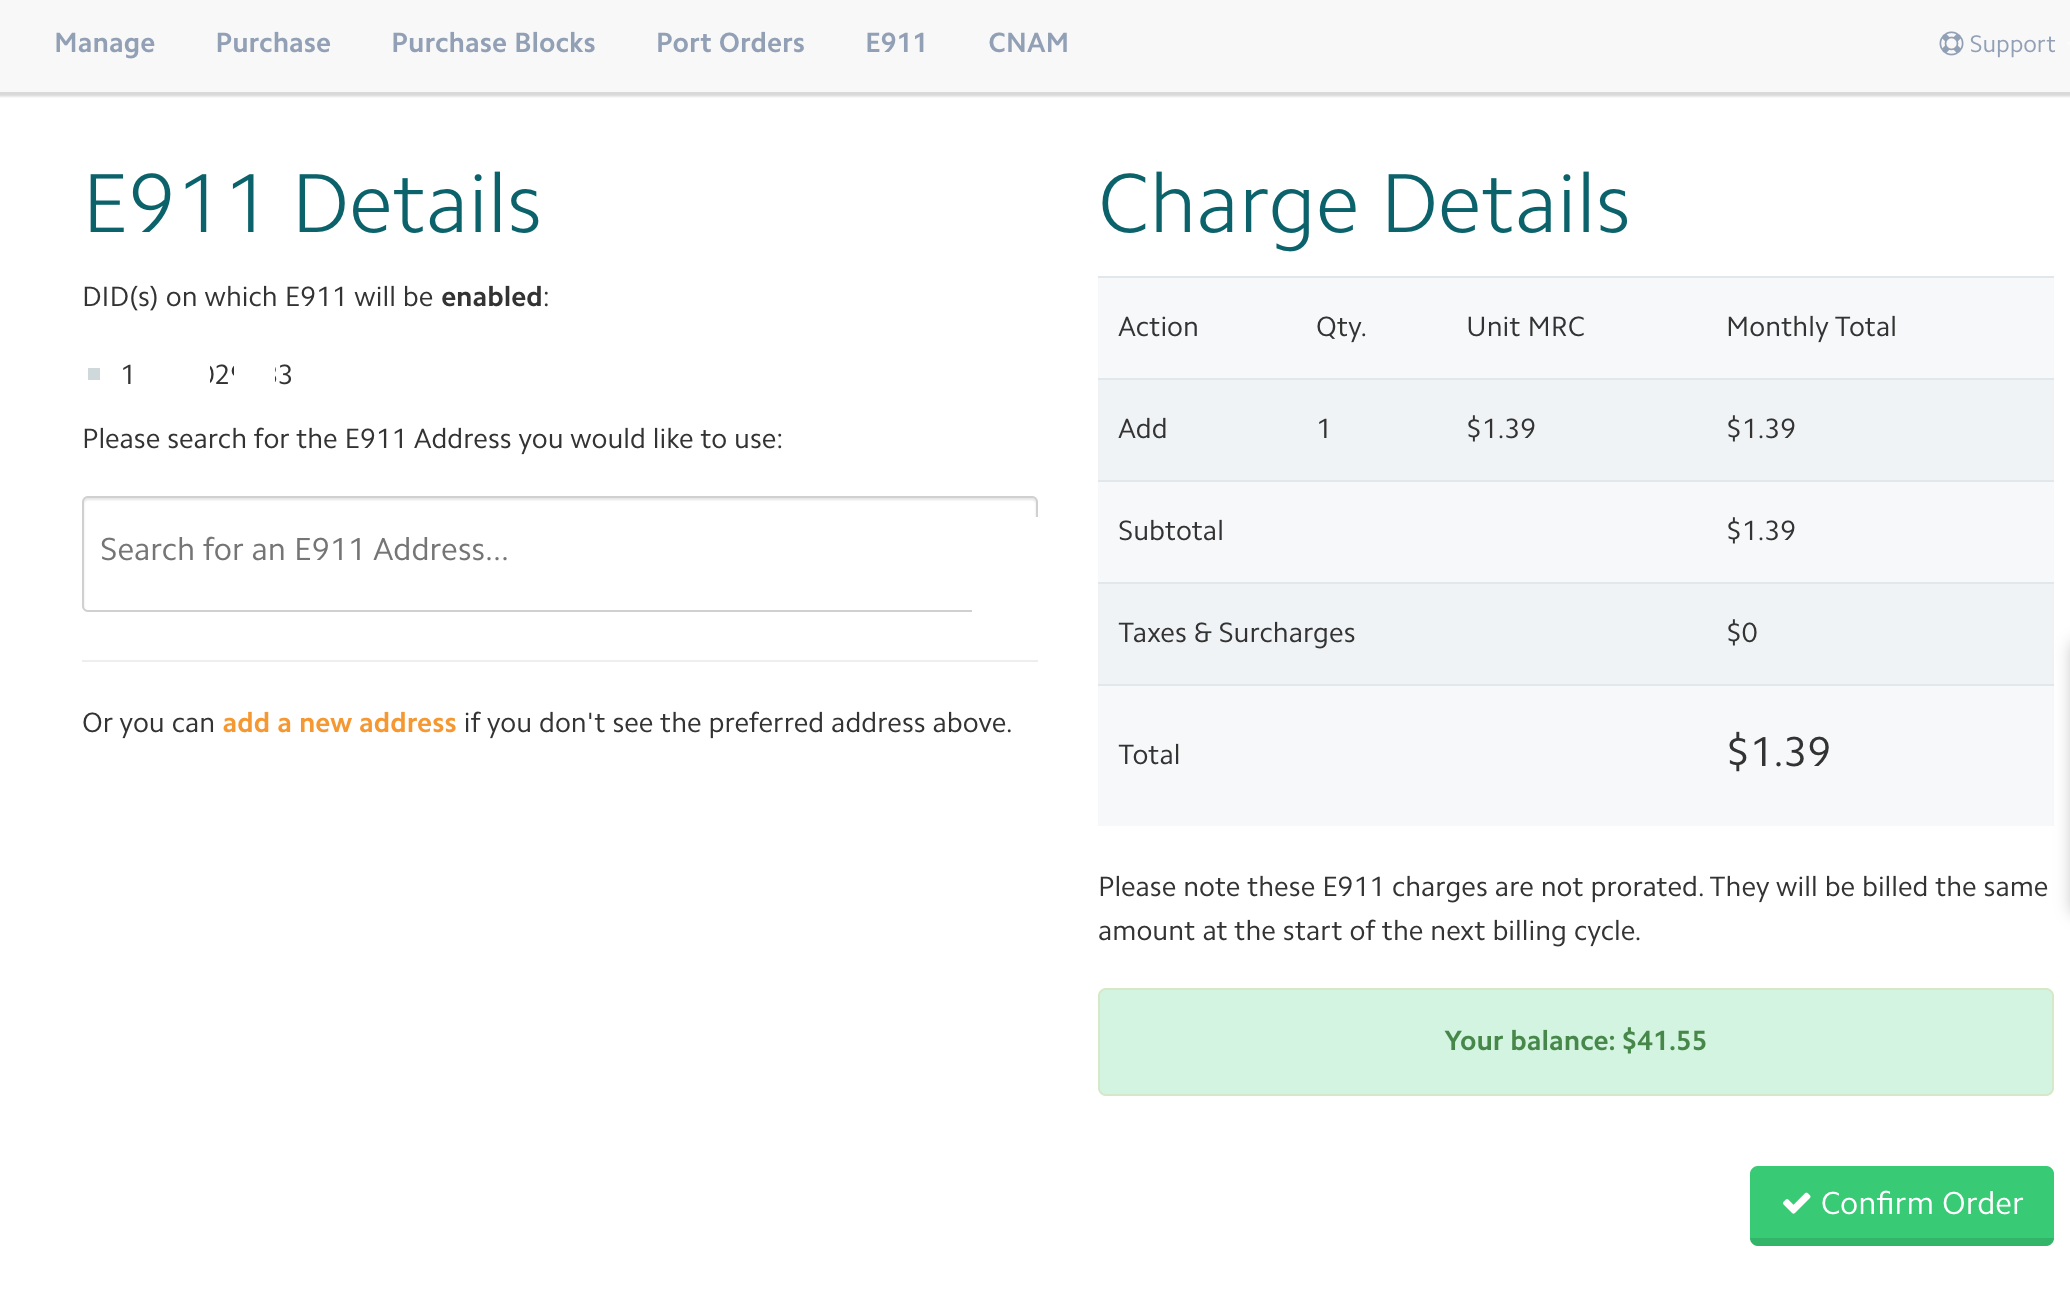The width and height of the screenshot is (2070, 1292).
Task: Open the Support link text
Action: click(x=2011, y=44)
